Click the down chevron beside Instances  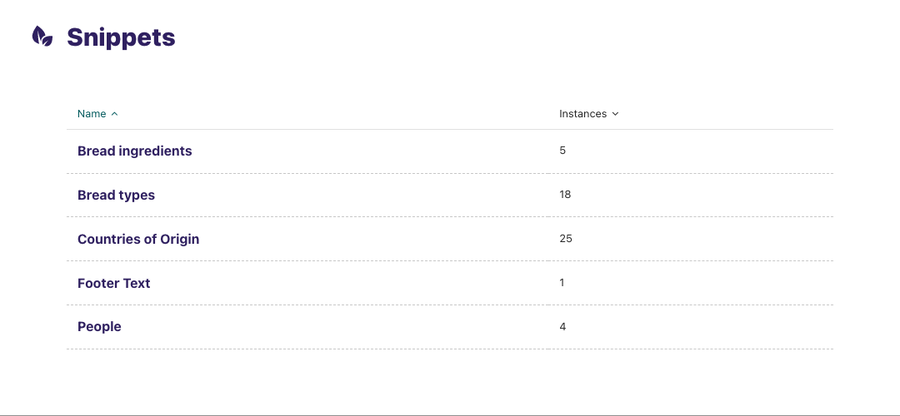[615, 114]
